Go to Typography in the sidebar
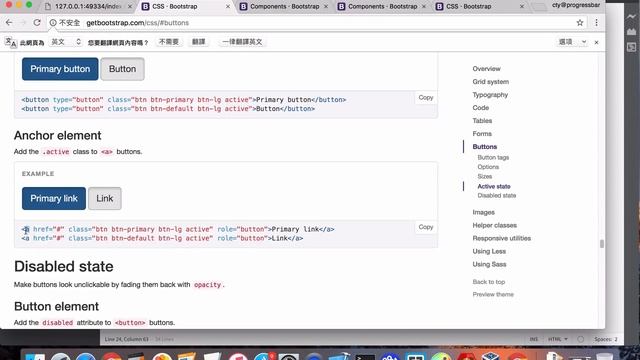This screenshot has width=640, height=360. 490,95
